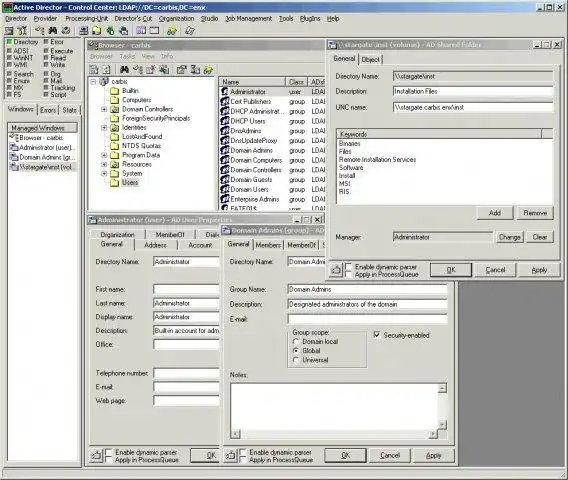Click the Users folder icon in the tree
Viewport: 568px width, 480px height.
[x=114, y=183]
